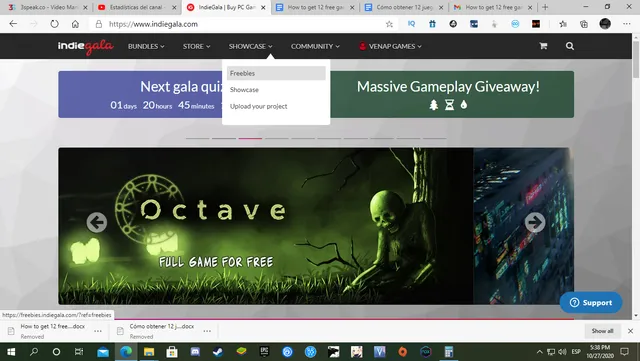The height and width of the screenshot is (361, 640).
Task: Open Microsoft Store from taskbar
Action: pyautogui.click(x=172, y=352)
